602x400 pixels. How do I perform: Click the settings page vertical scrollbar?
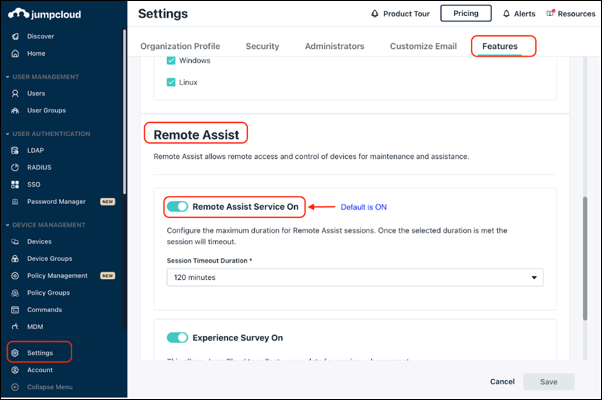(x=585, y=258)
